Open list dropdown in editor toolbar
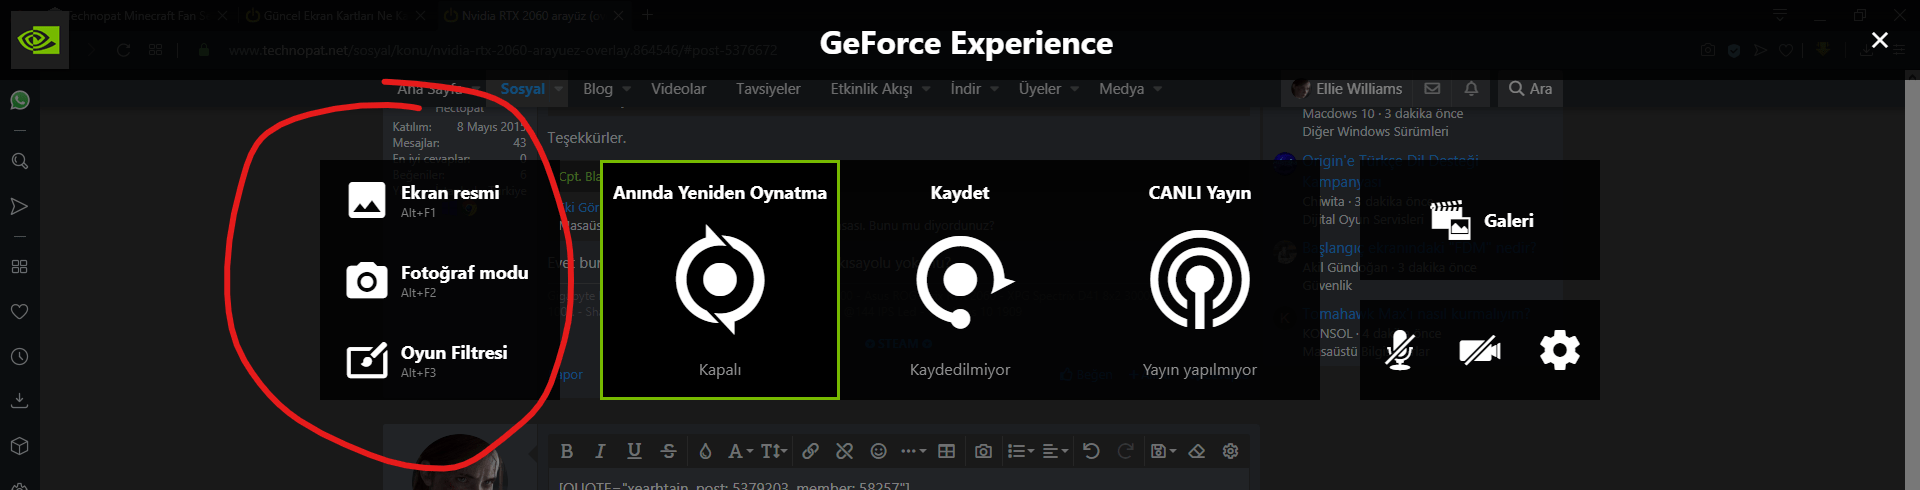This screenshot has width=1920, height=490. coord(1021,451)
